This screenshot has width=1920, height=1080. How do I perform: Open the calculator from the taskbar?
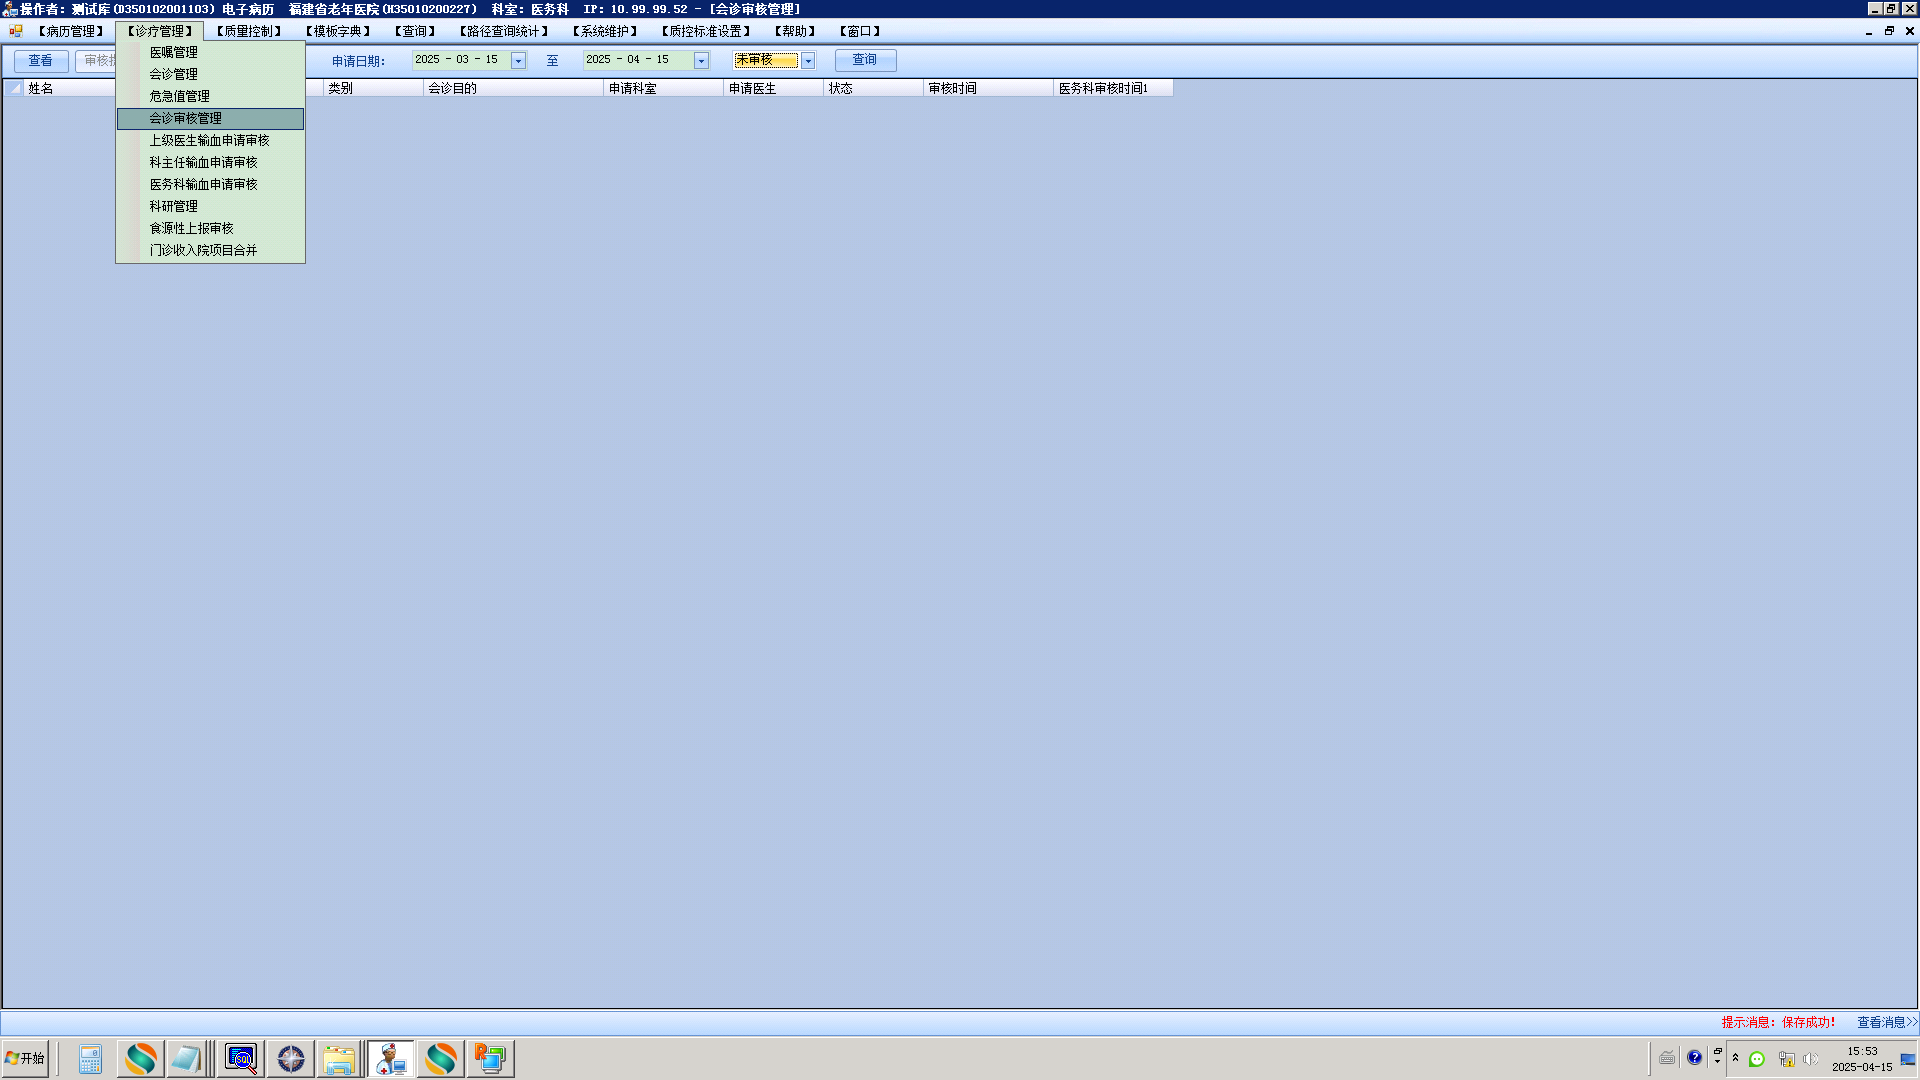(x=90, y=1059)
